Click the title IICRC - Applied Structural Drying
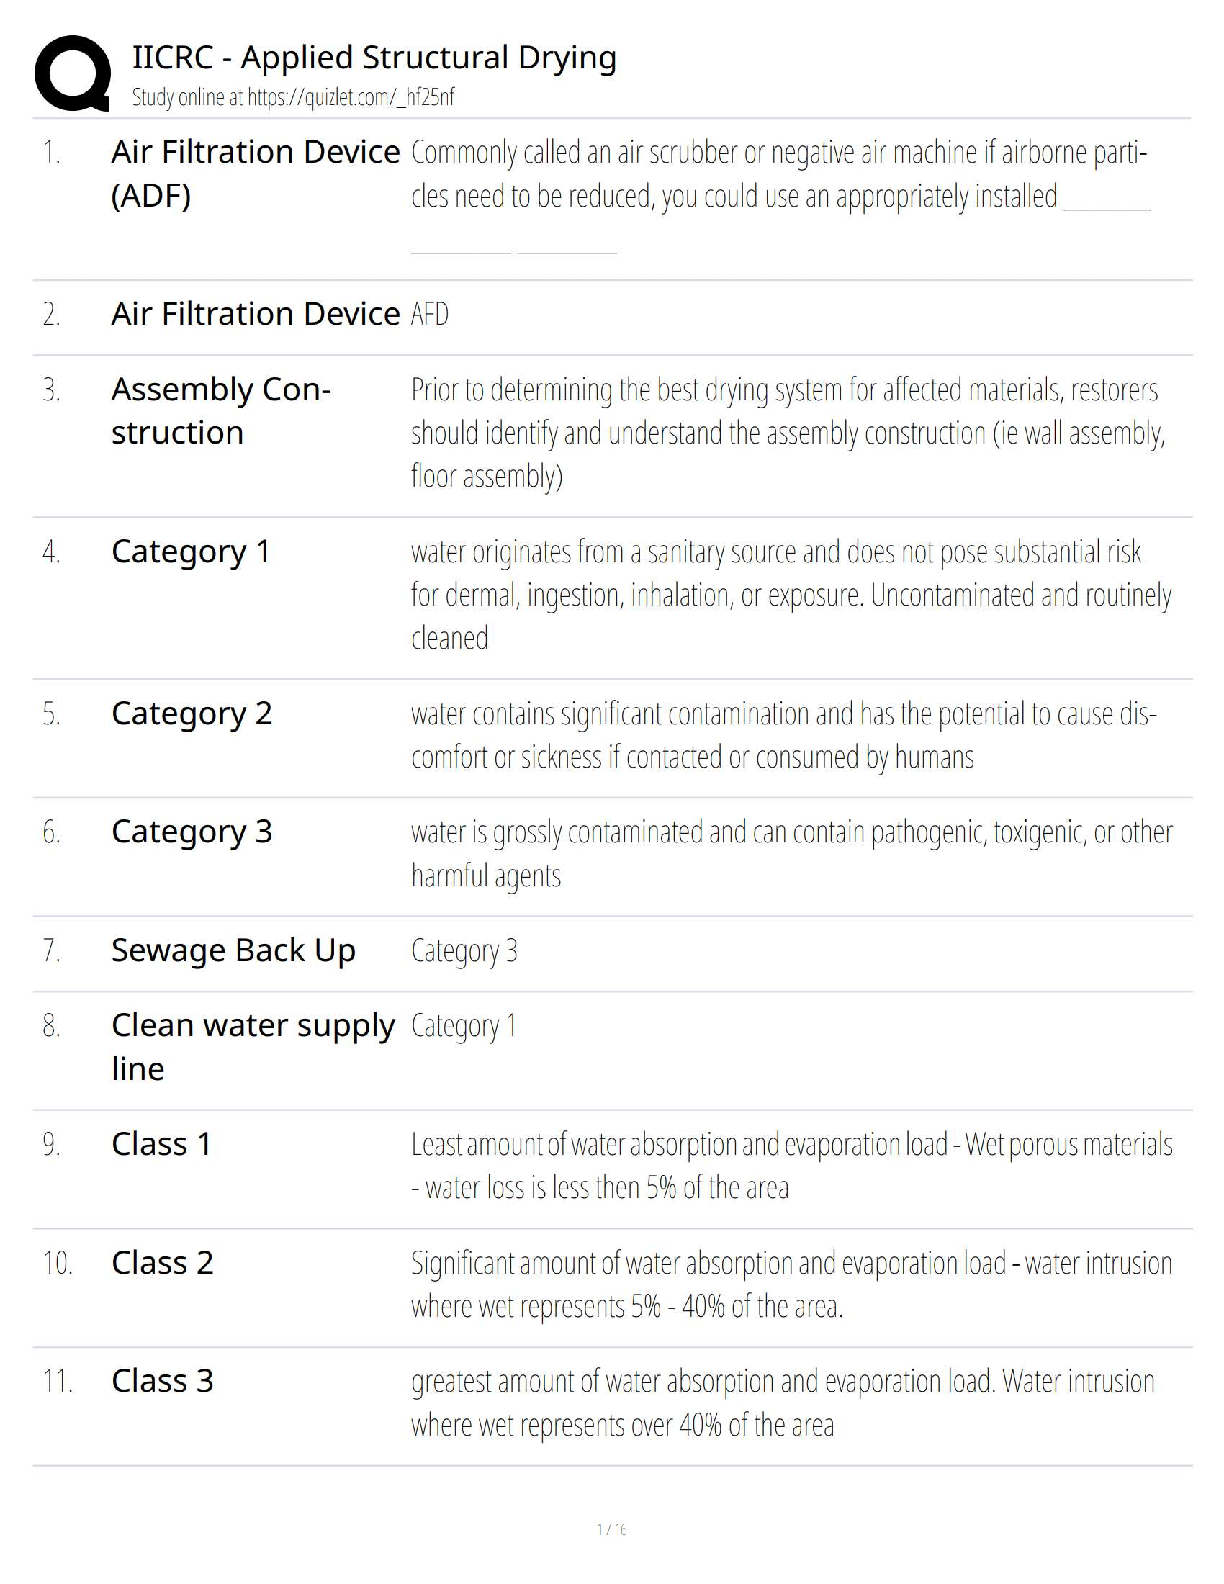The image size is (1224, 1584). 374,57
